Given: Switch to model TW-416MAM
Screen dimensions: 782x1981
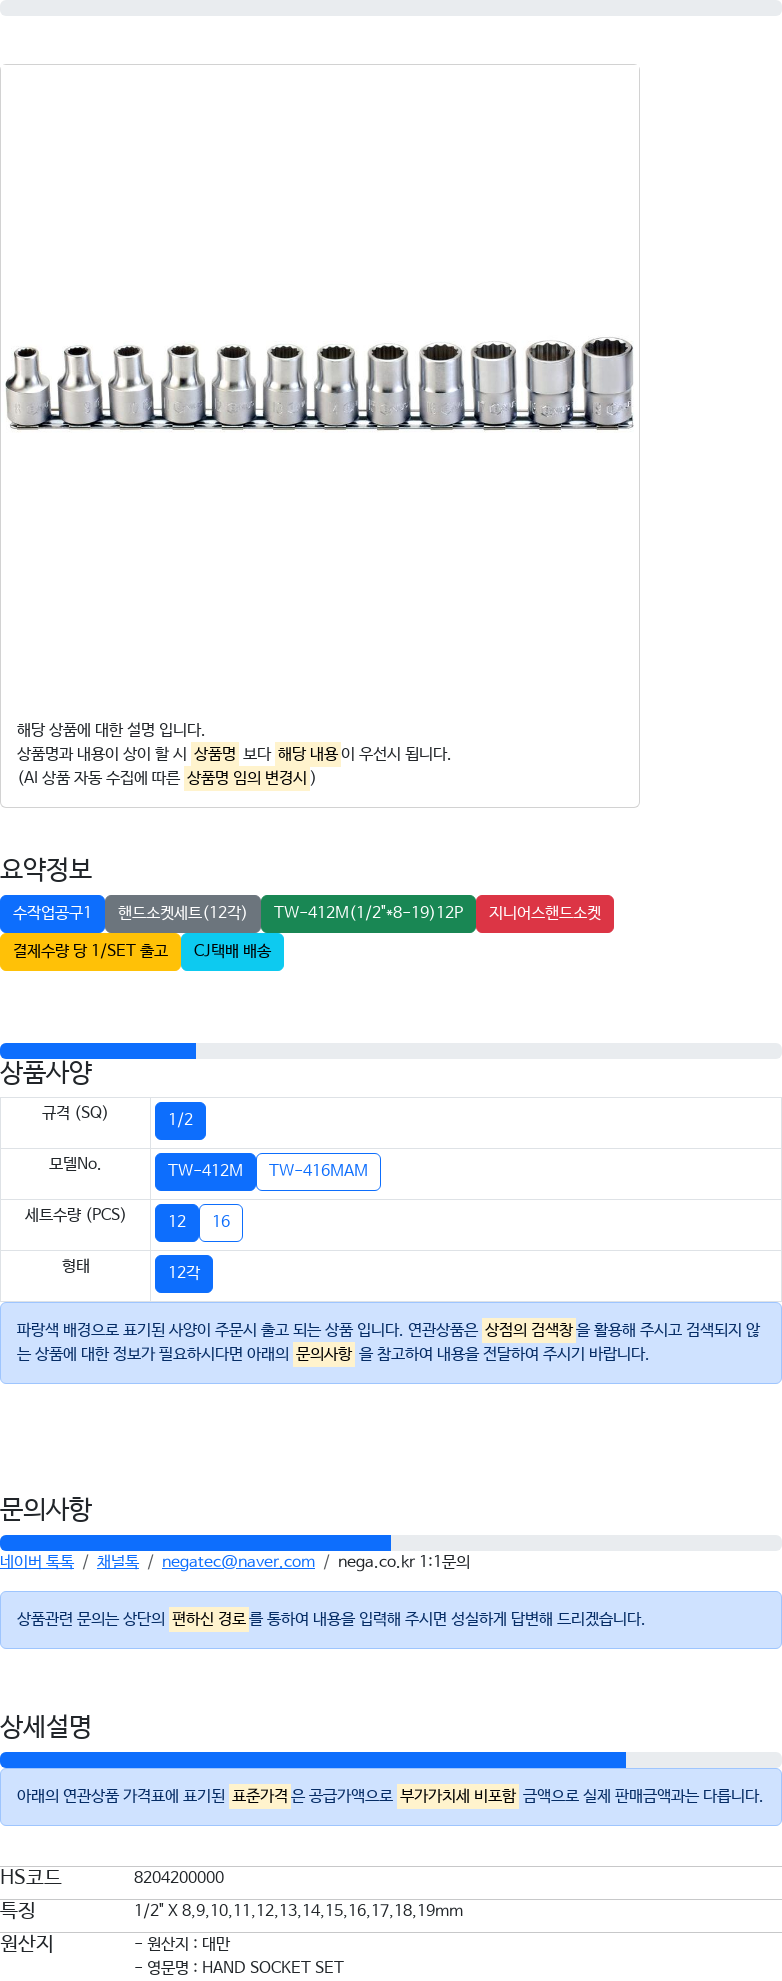Looking at the screenshot, I should [x=318, y=1171].
